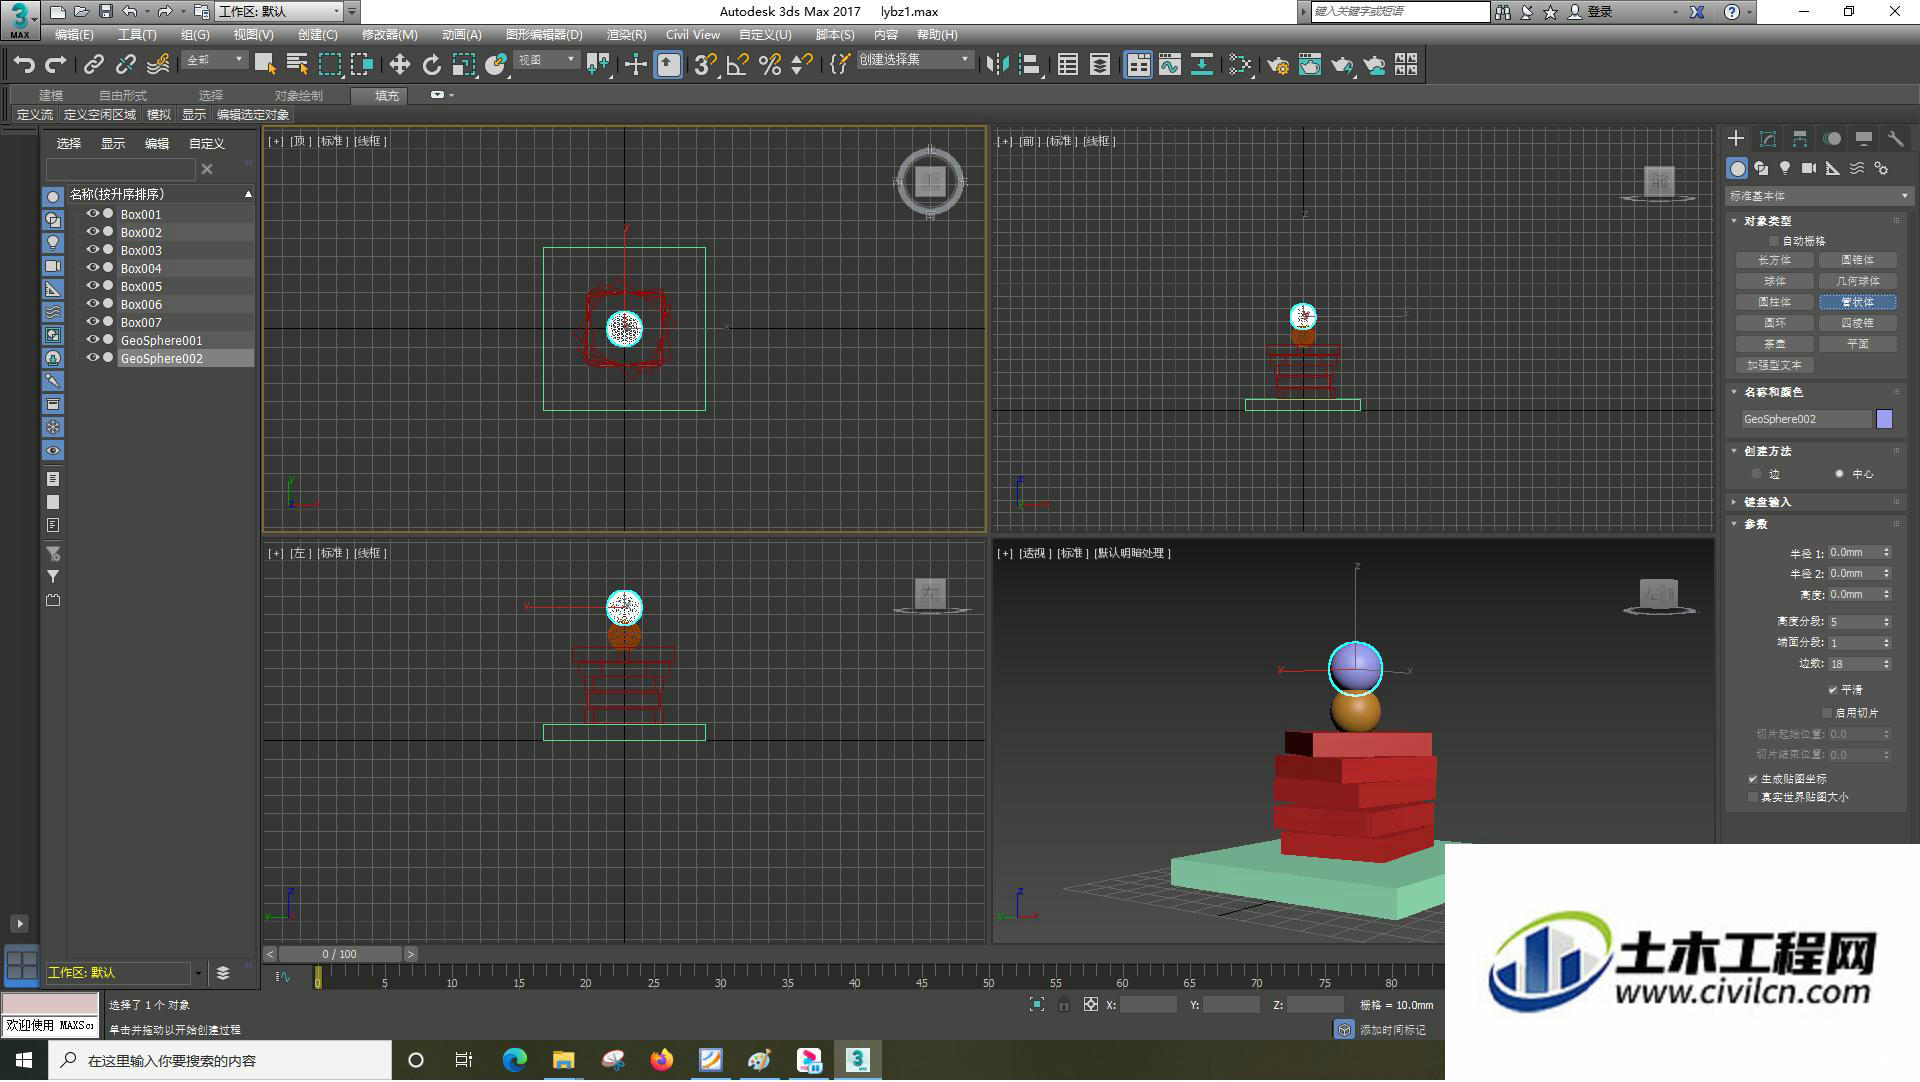
Task: Open the Utilities wrench panel tab
Action: [1896, 139]
